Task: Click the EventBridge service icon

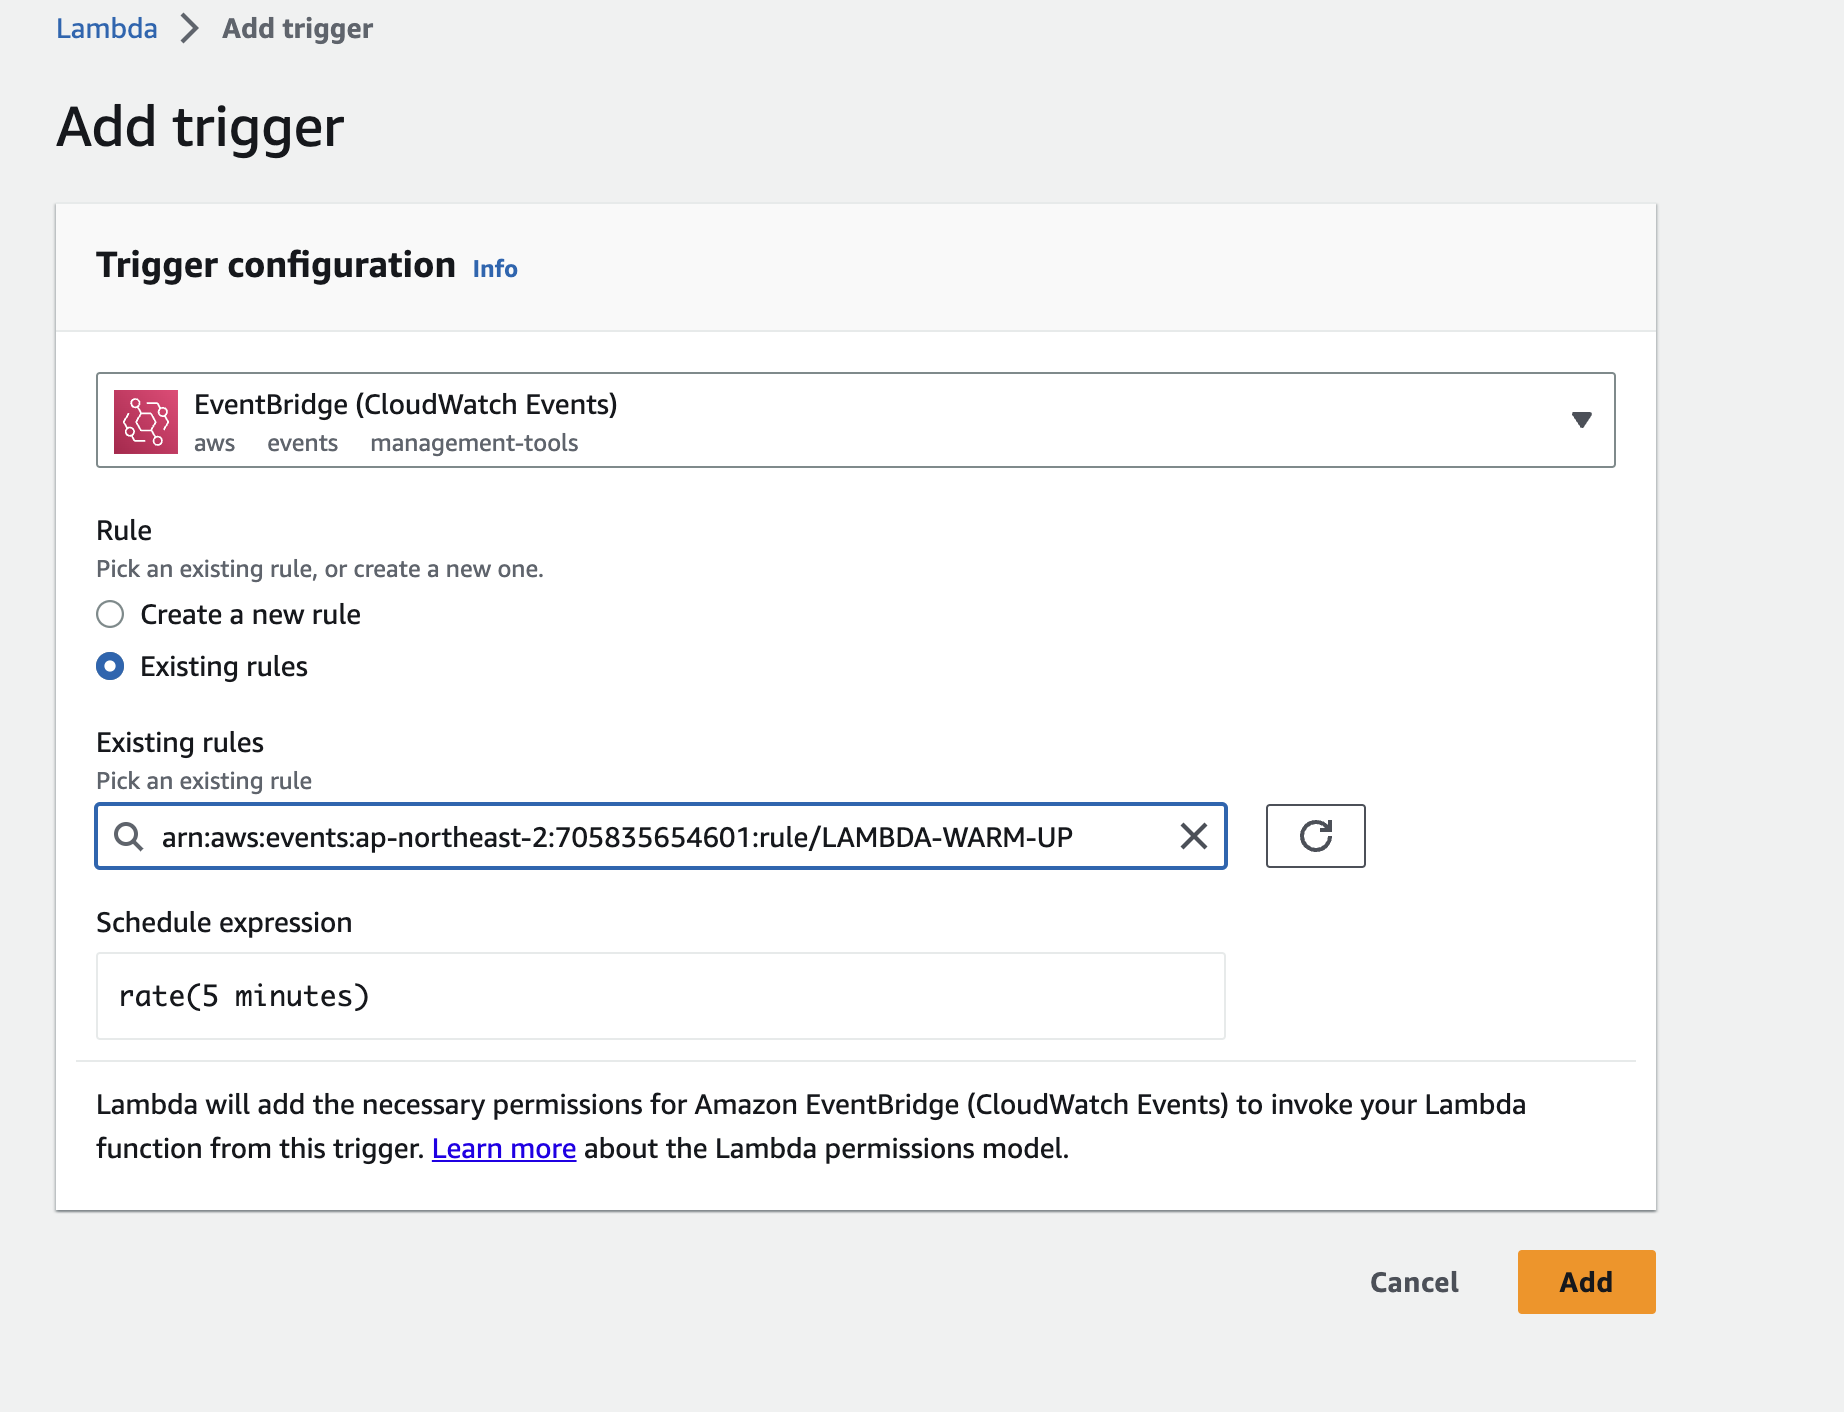Action: click(146, 421)
